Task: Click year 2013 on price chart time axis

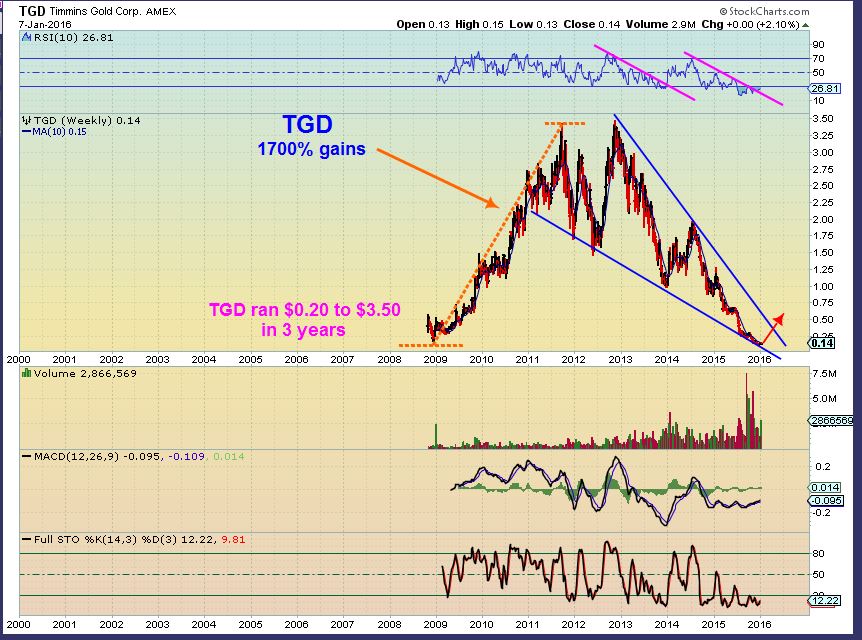Action: 620,360
